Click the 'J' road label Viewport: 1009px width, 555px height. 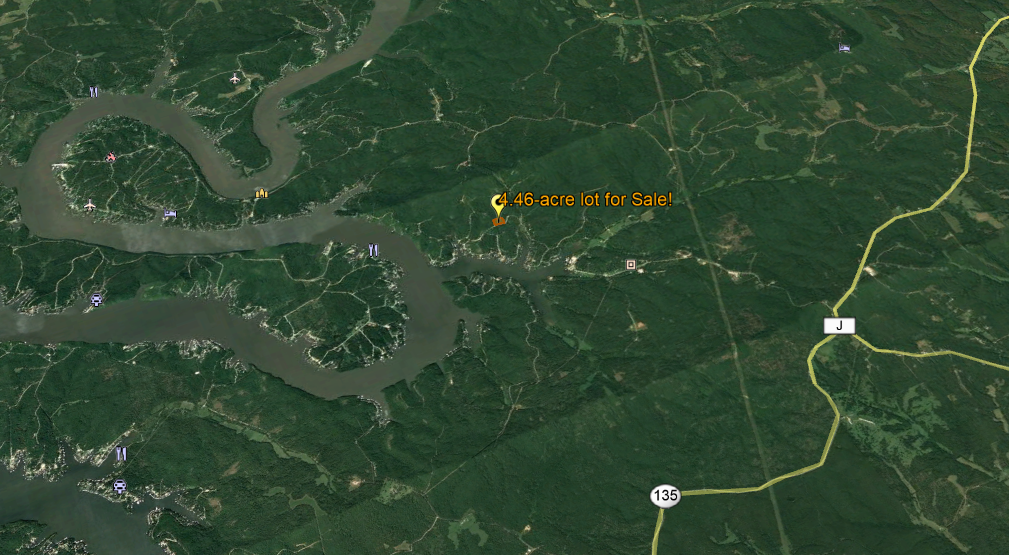[839, 326]
